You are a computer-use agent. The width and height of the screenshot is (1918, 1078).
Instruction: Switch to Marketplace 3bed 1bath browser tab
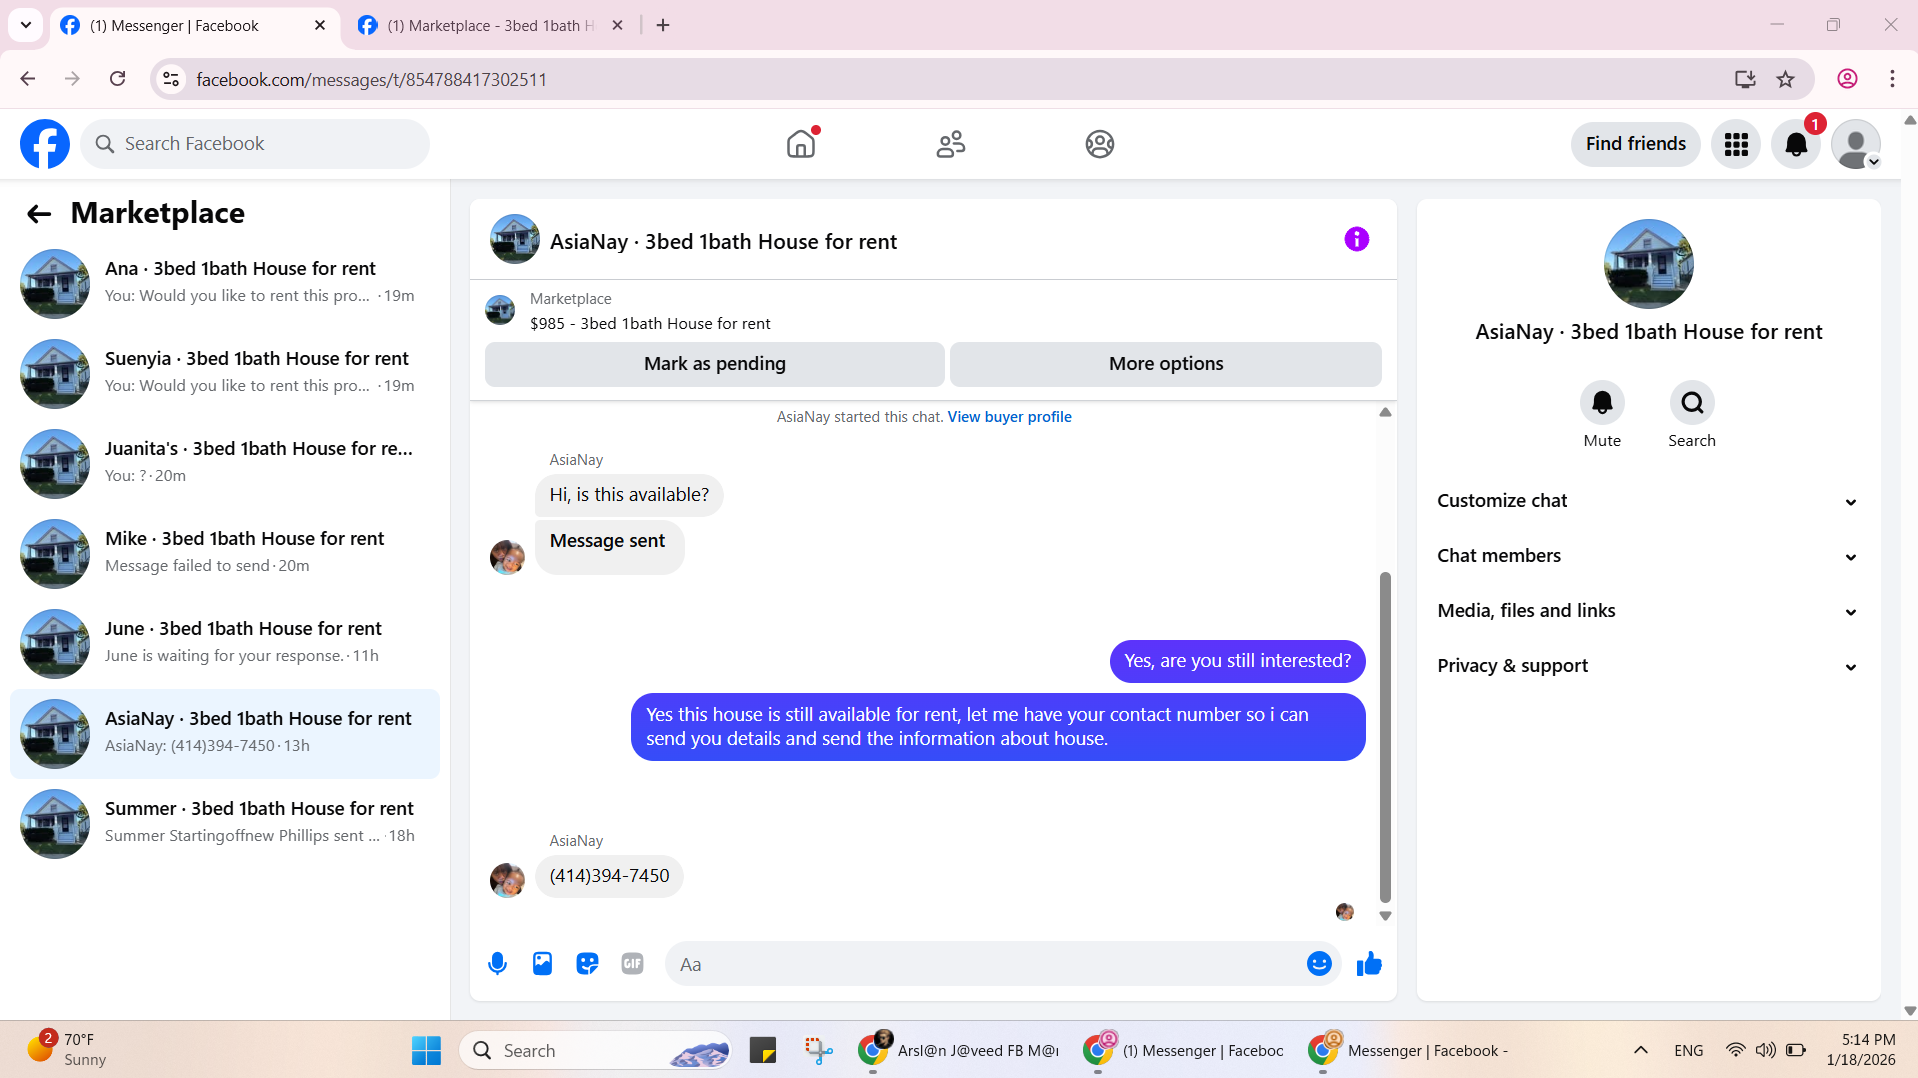coord(491,26)
